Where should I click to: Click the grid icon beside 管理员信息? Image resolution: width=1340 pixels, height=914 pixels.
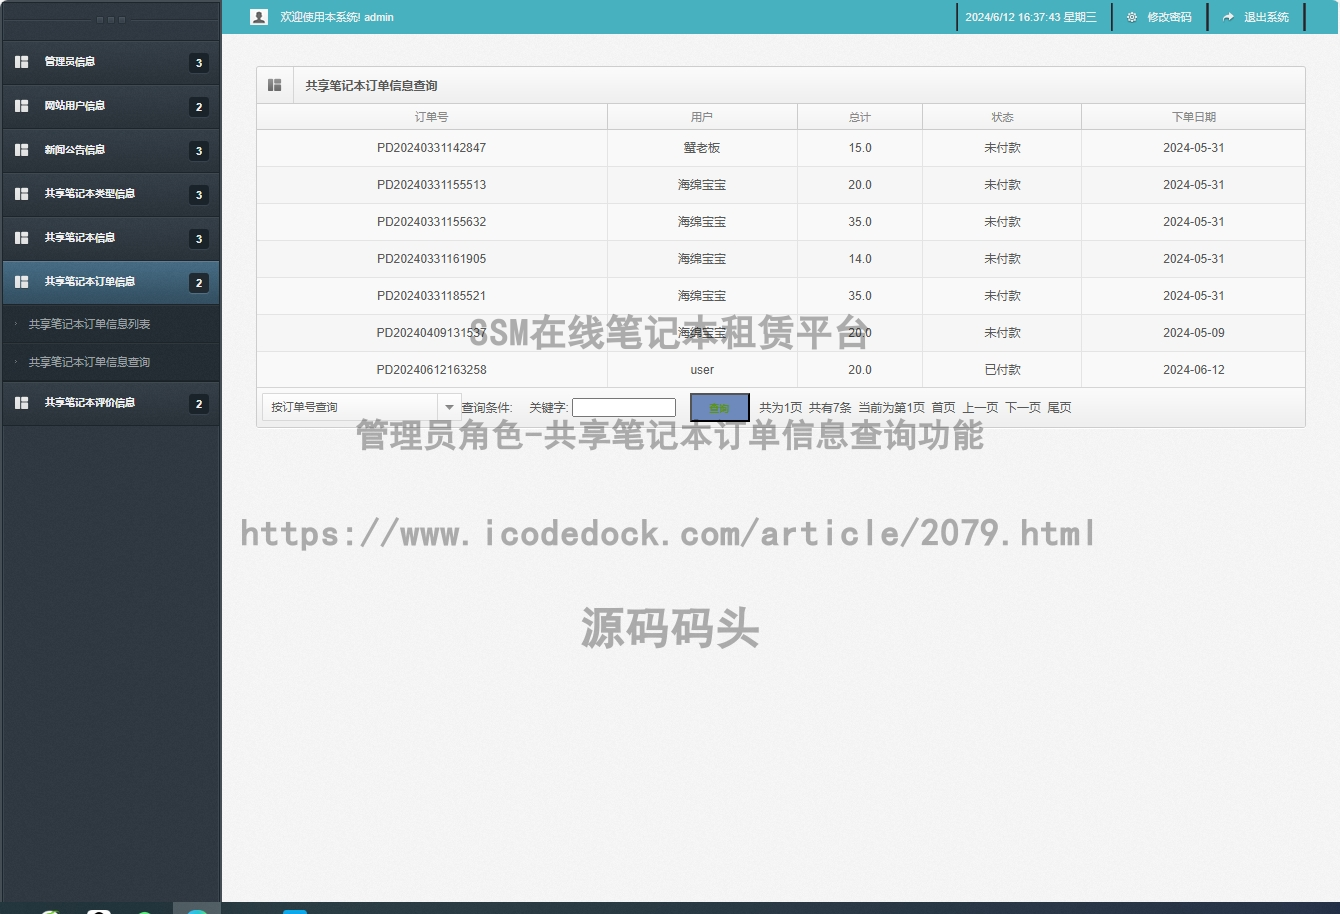point(21,62)
